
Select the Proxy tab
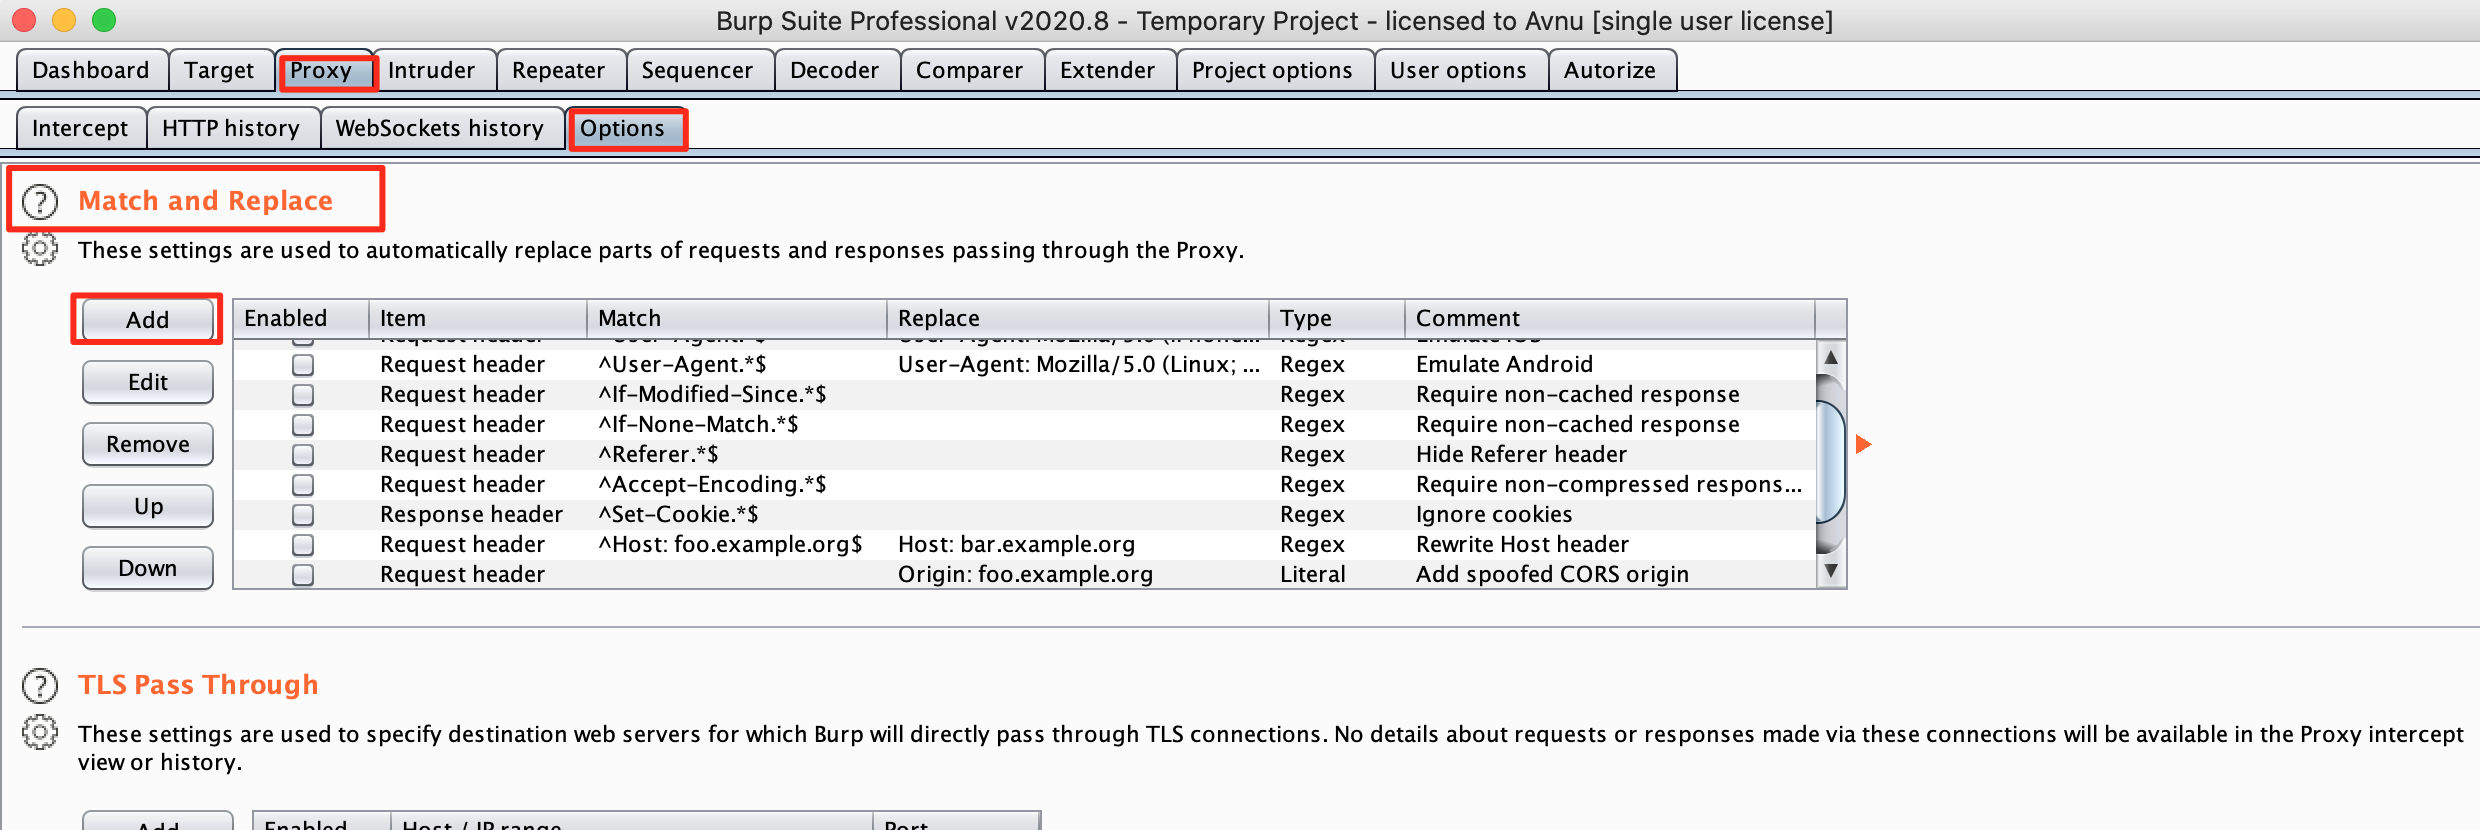tap(322, 70)
